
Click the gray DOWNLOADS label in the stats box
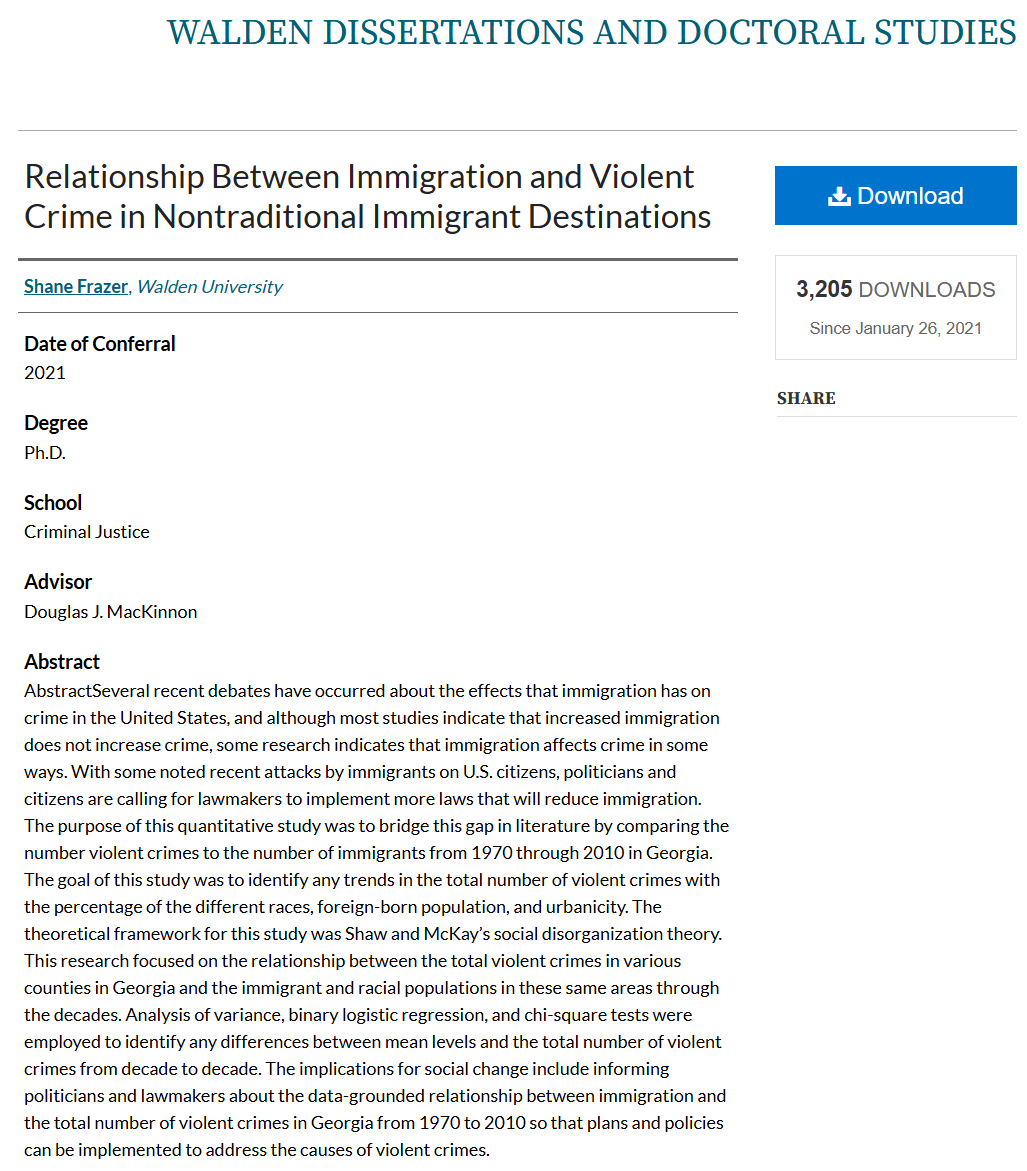click(927, 290)
